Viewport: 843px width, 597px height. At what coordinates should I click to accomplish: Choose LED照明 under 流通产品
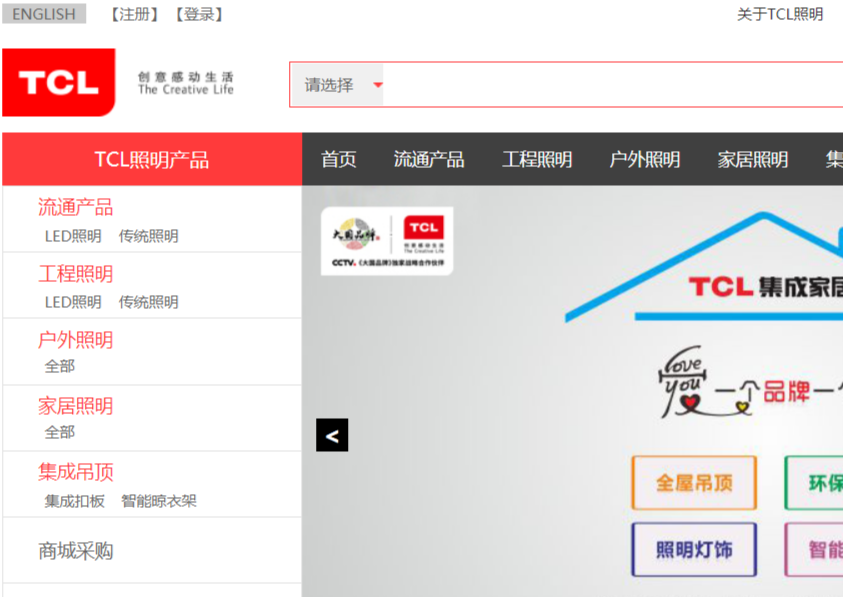tap(73, 236)
